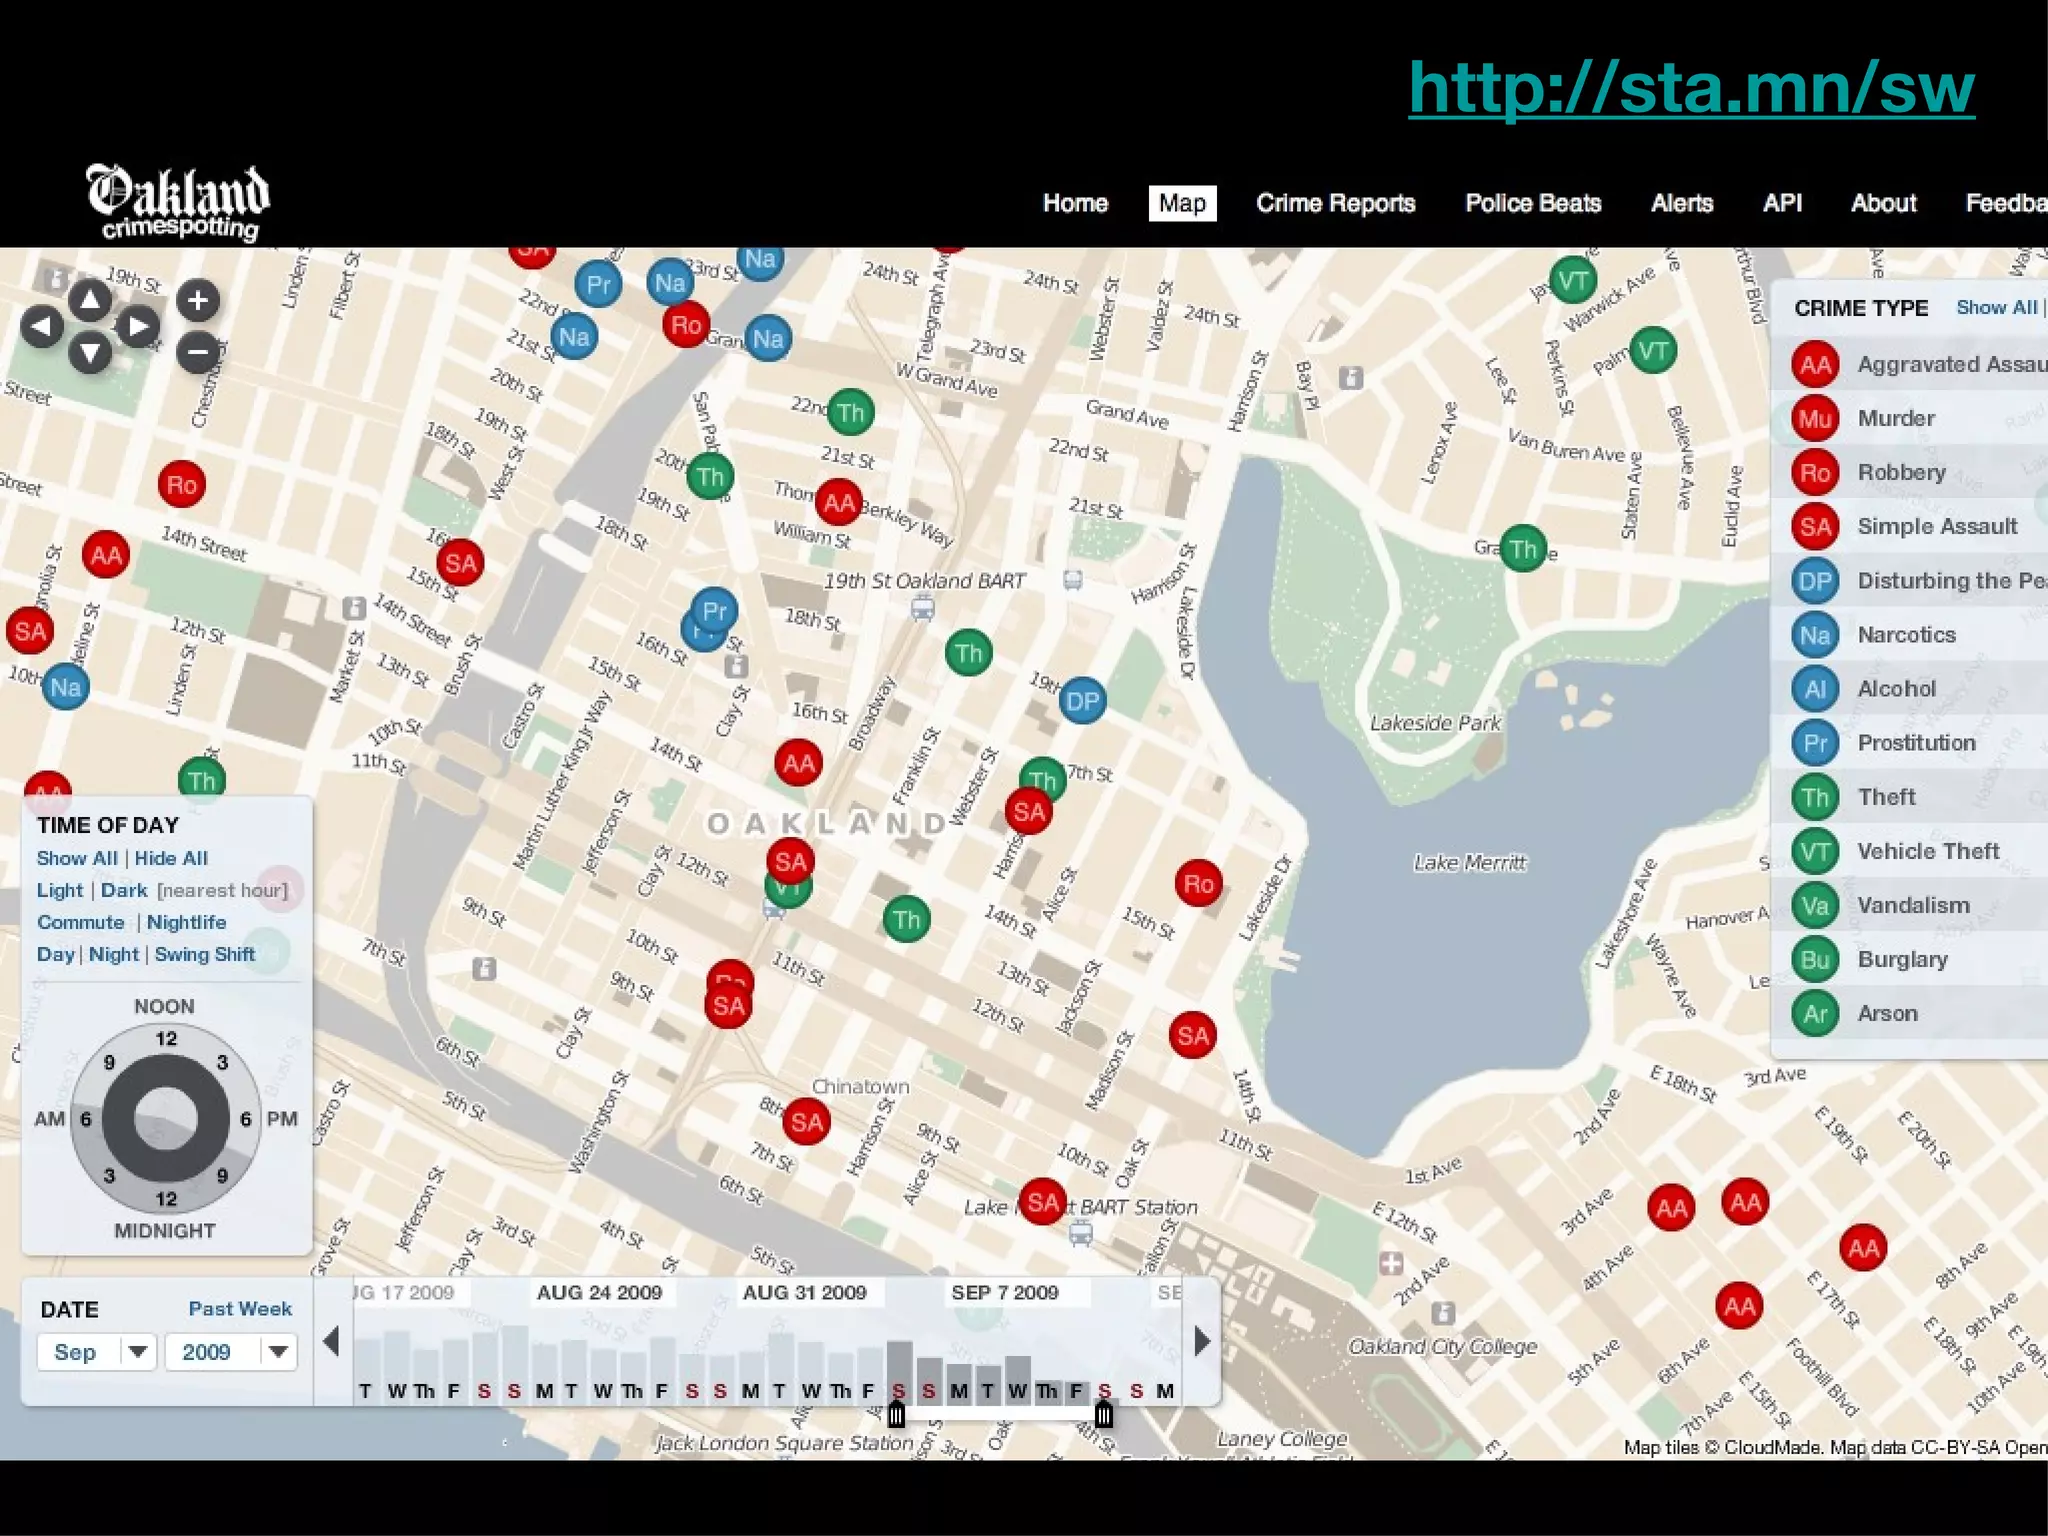Open the Sep month dropdown
This screenshot has height=1536, width=2048.
97,1352
